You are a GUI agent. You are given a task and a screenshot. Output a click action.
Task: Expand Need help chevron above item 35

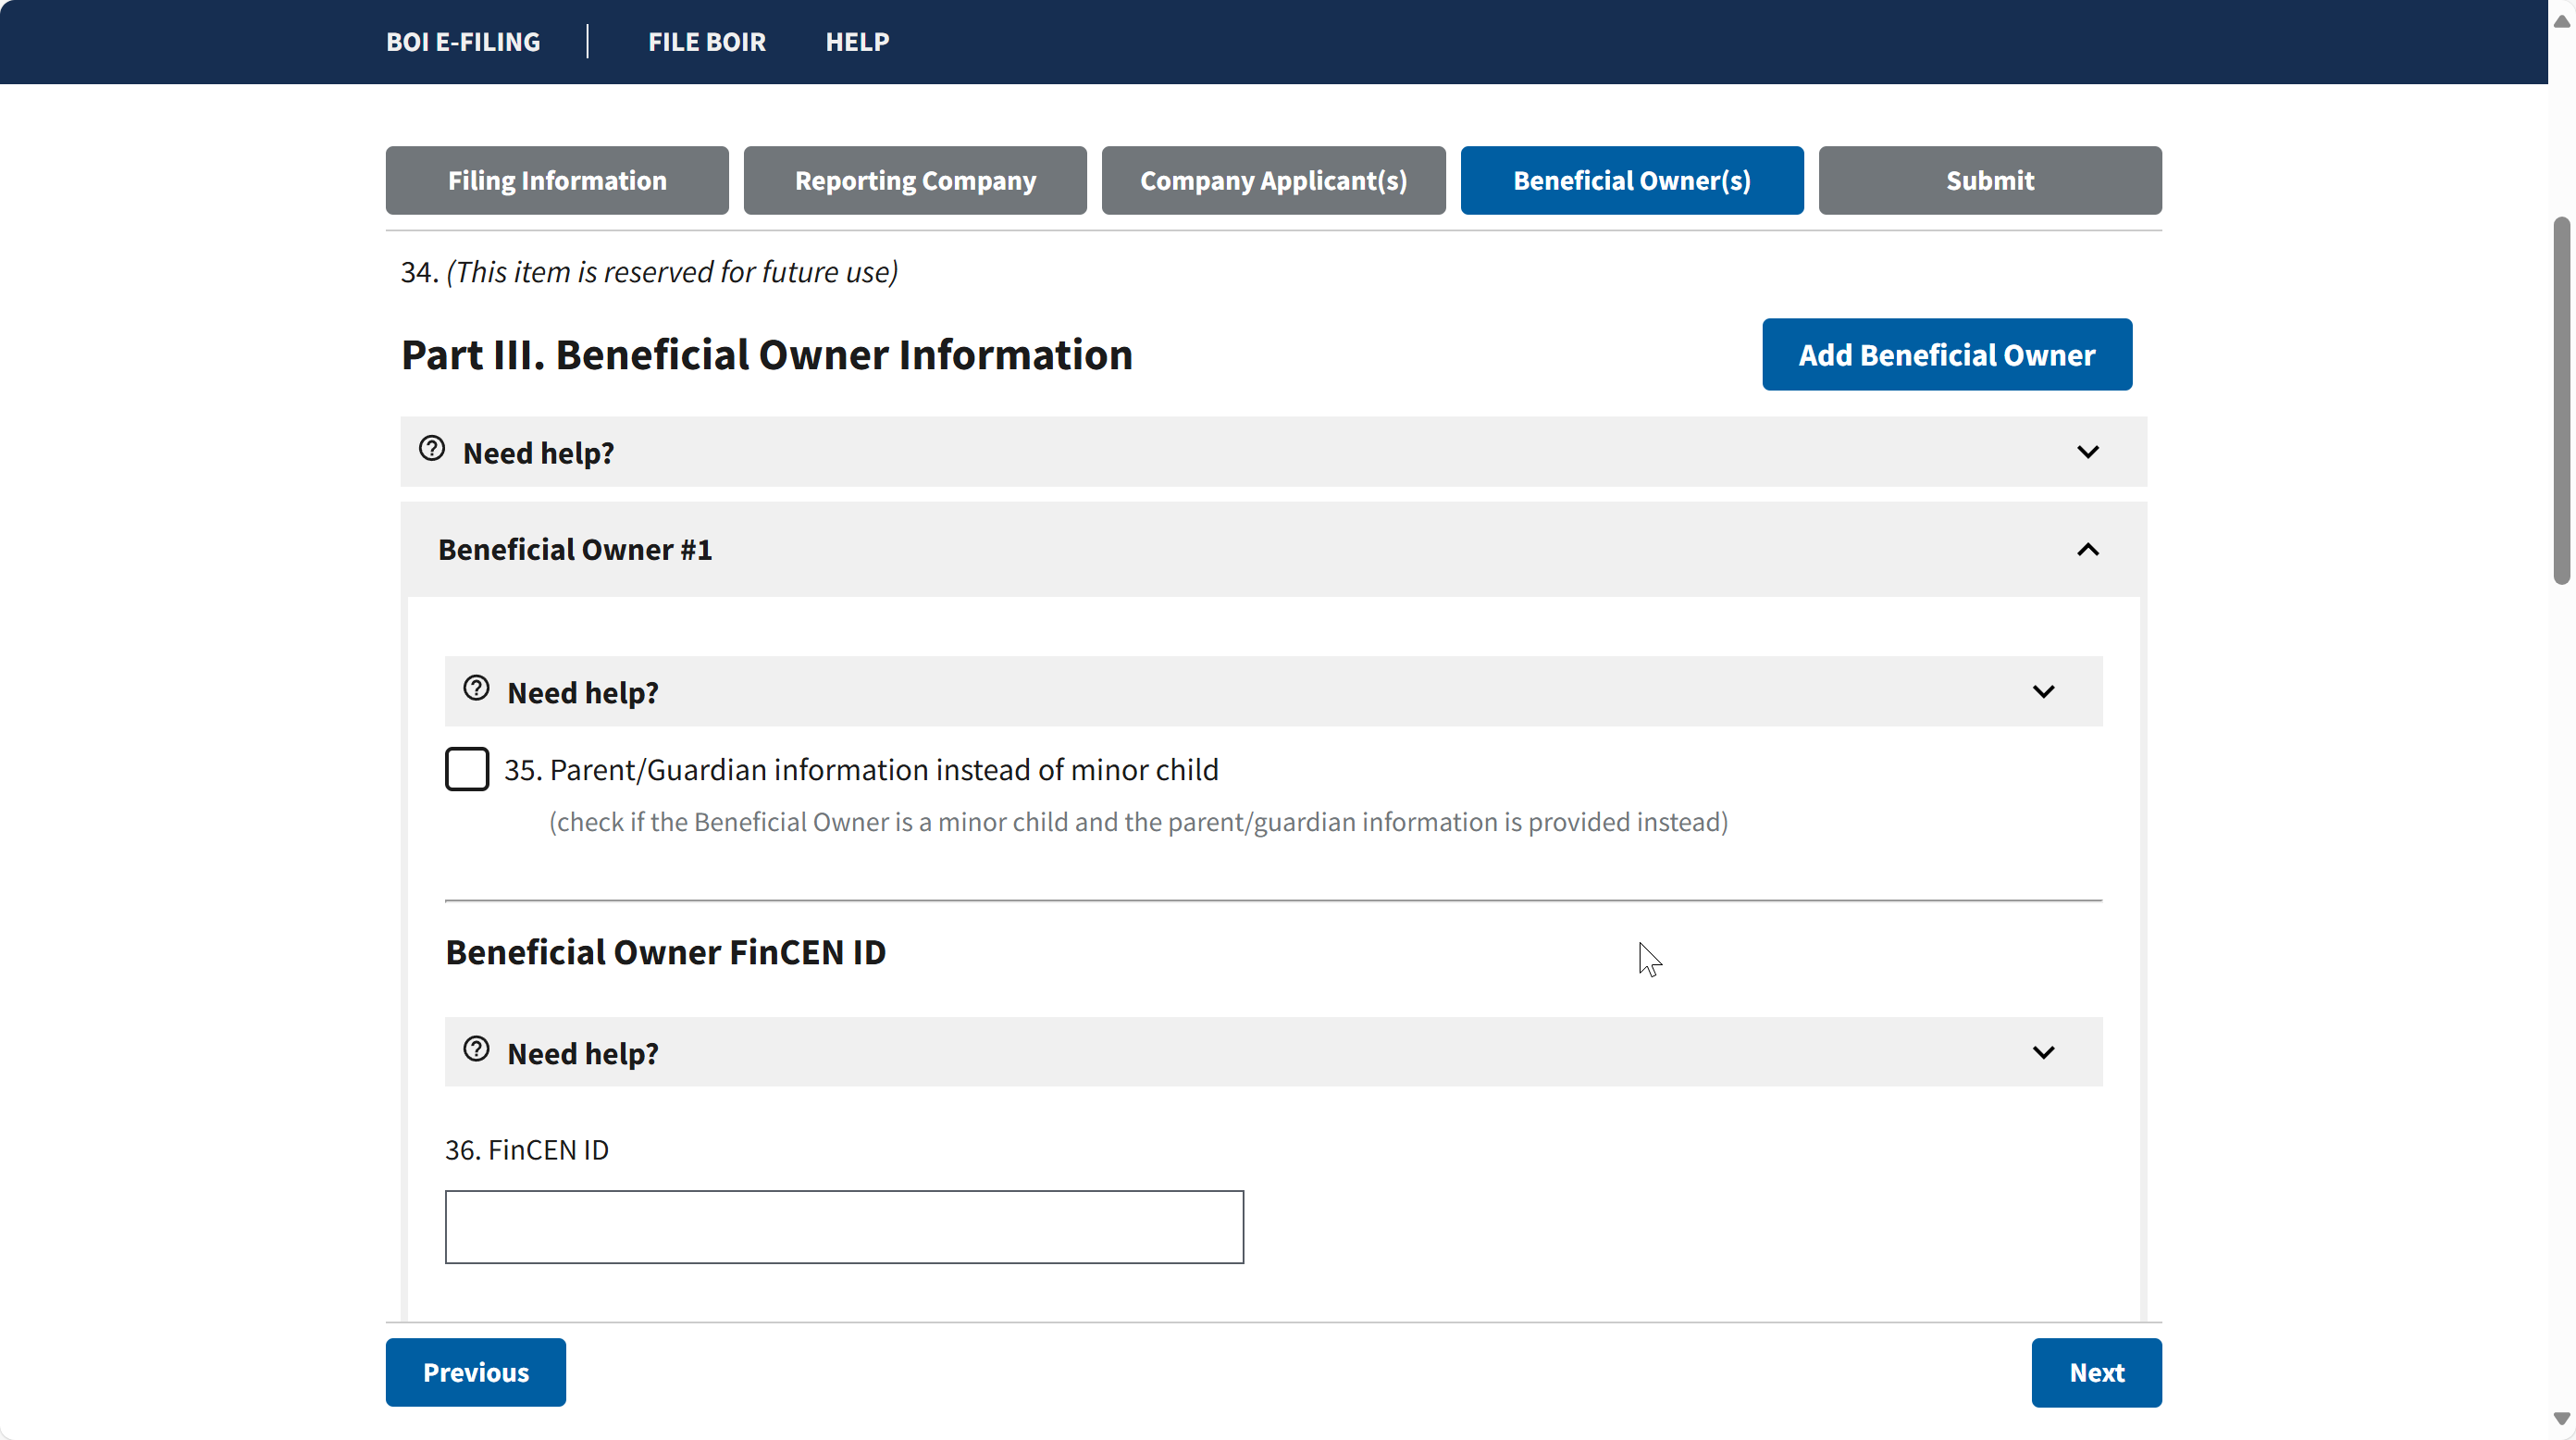pos(2043,692)
